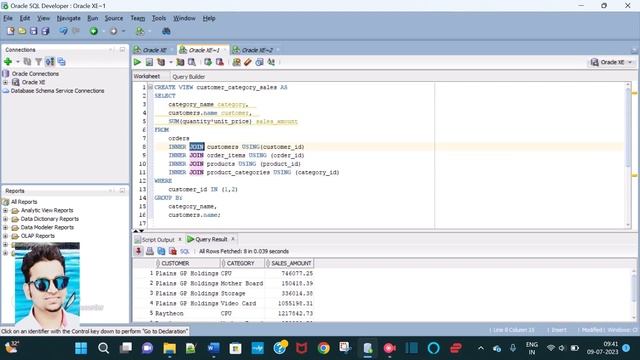Expand the Data Dictionary Reports folder
The image size is (640, 360).
tap(5, 219)
